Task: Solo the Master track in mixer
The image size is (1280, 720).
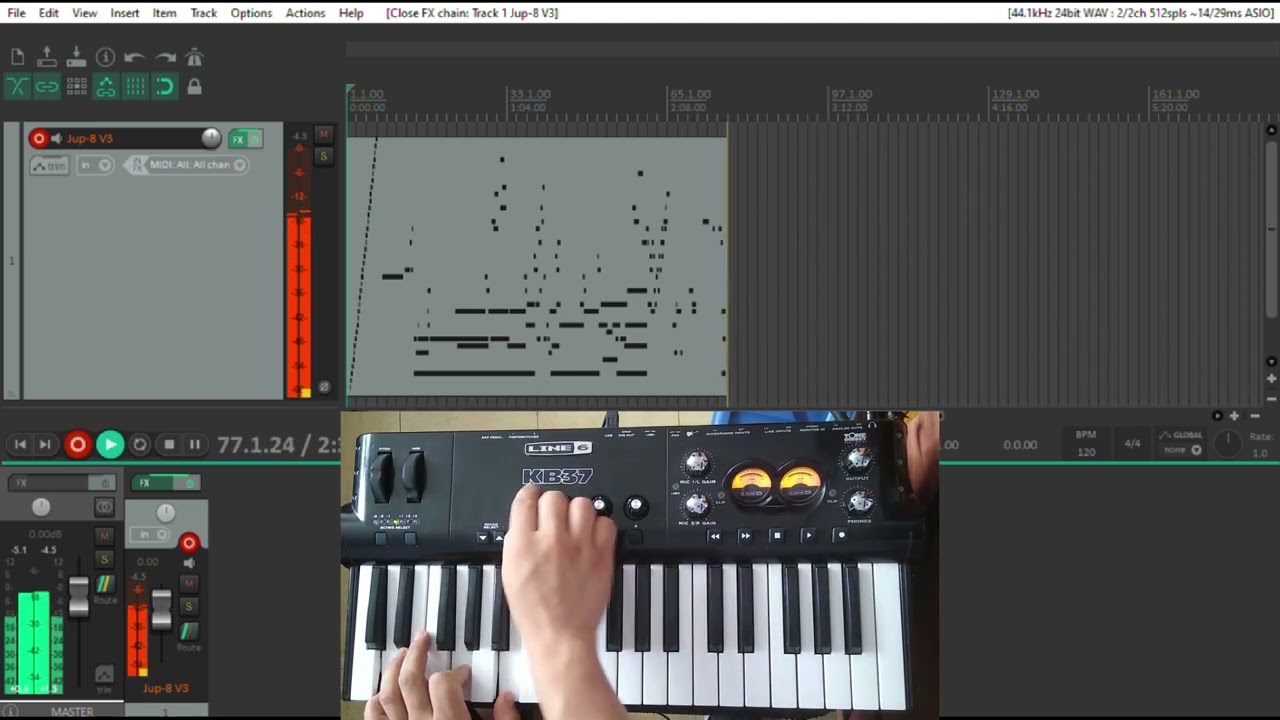Action: tap(104, 559)
